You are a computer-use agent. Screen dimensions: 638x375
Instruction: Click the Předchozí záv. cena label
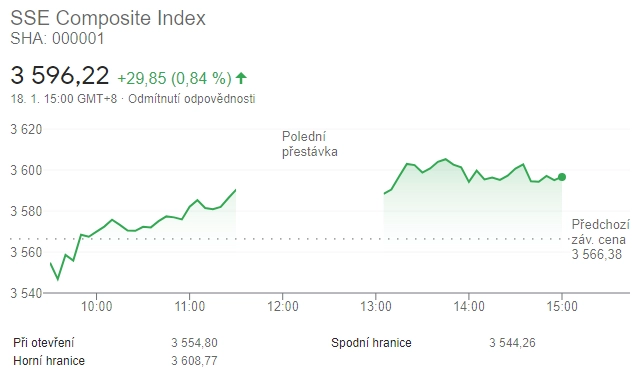[600, 232]
